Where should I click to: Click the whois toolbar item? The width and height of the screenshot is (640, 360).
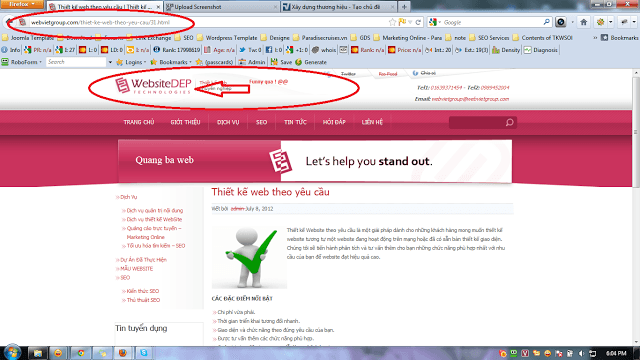click(x=324, y=50)
